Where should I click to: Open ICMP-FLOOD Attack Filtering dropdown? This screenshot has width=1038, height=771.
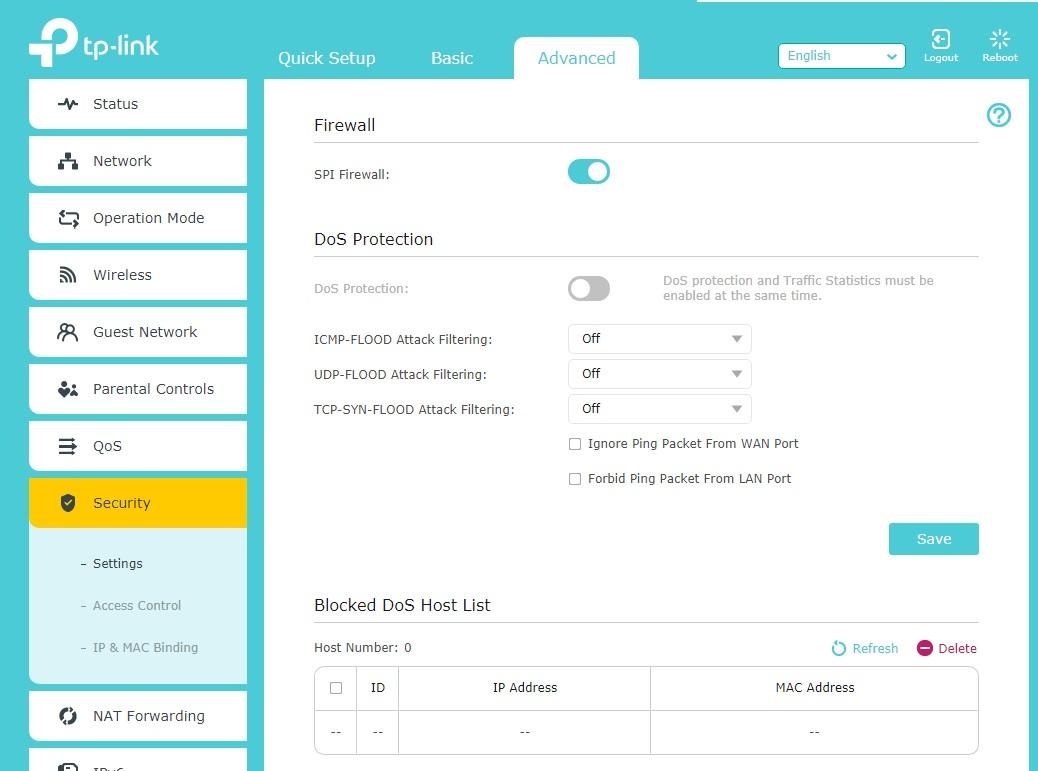[x=659, y=339]
